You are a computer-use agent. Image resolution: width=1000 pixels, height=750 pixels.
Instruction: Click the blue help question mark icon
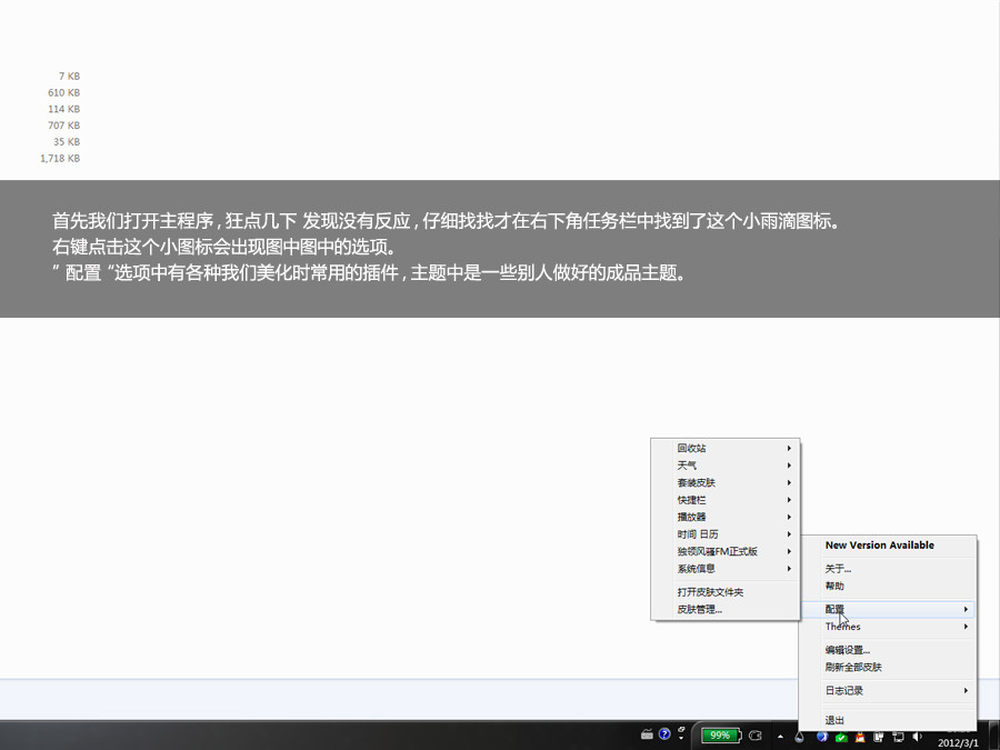tap(664, 735)
